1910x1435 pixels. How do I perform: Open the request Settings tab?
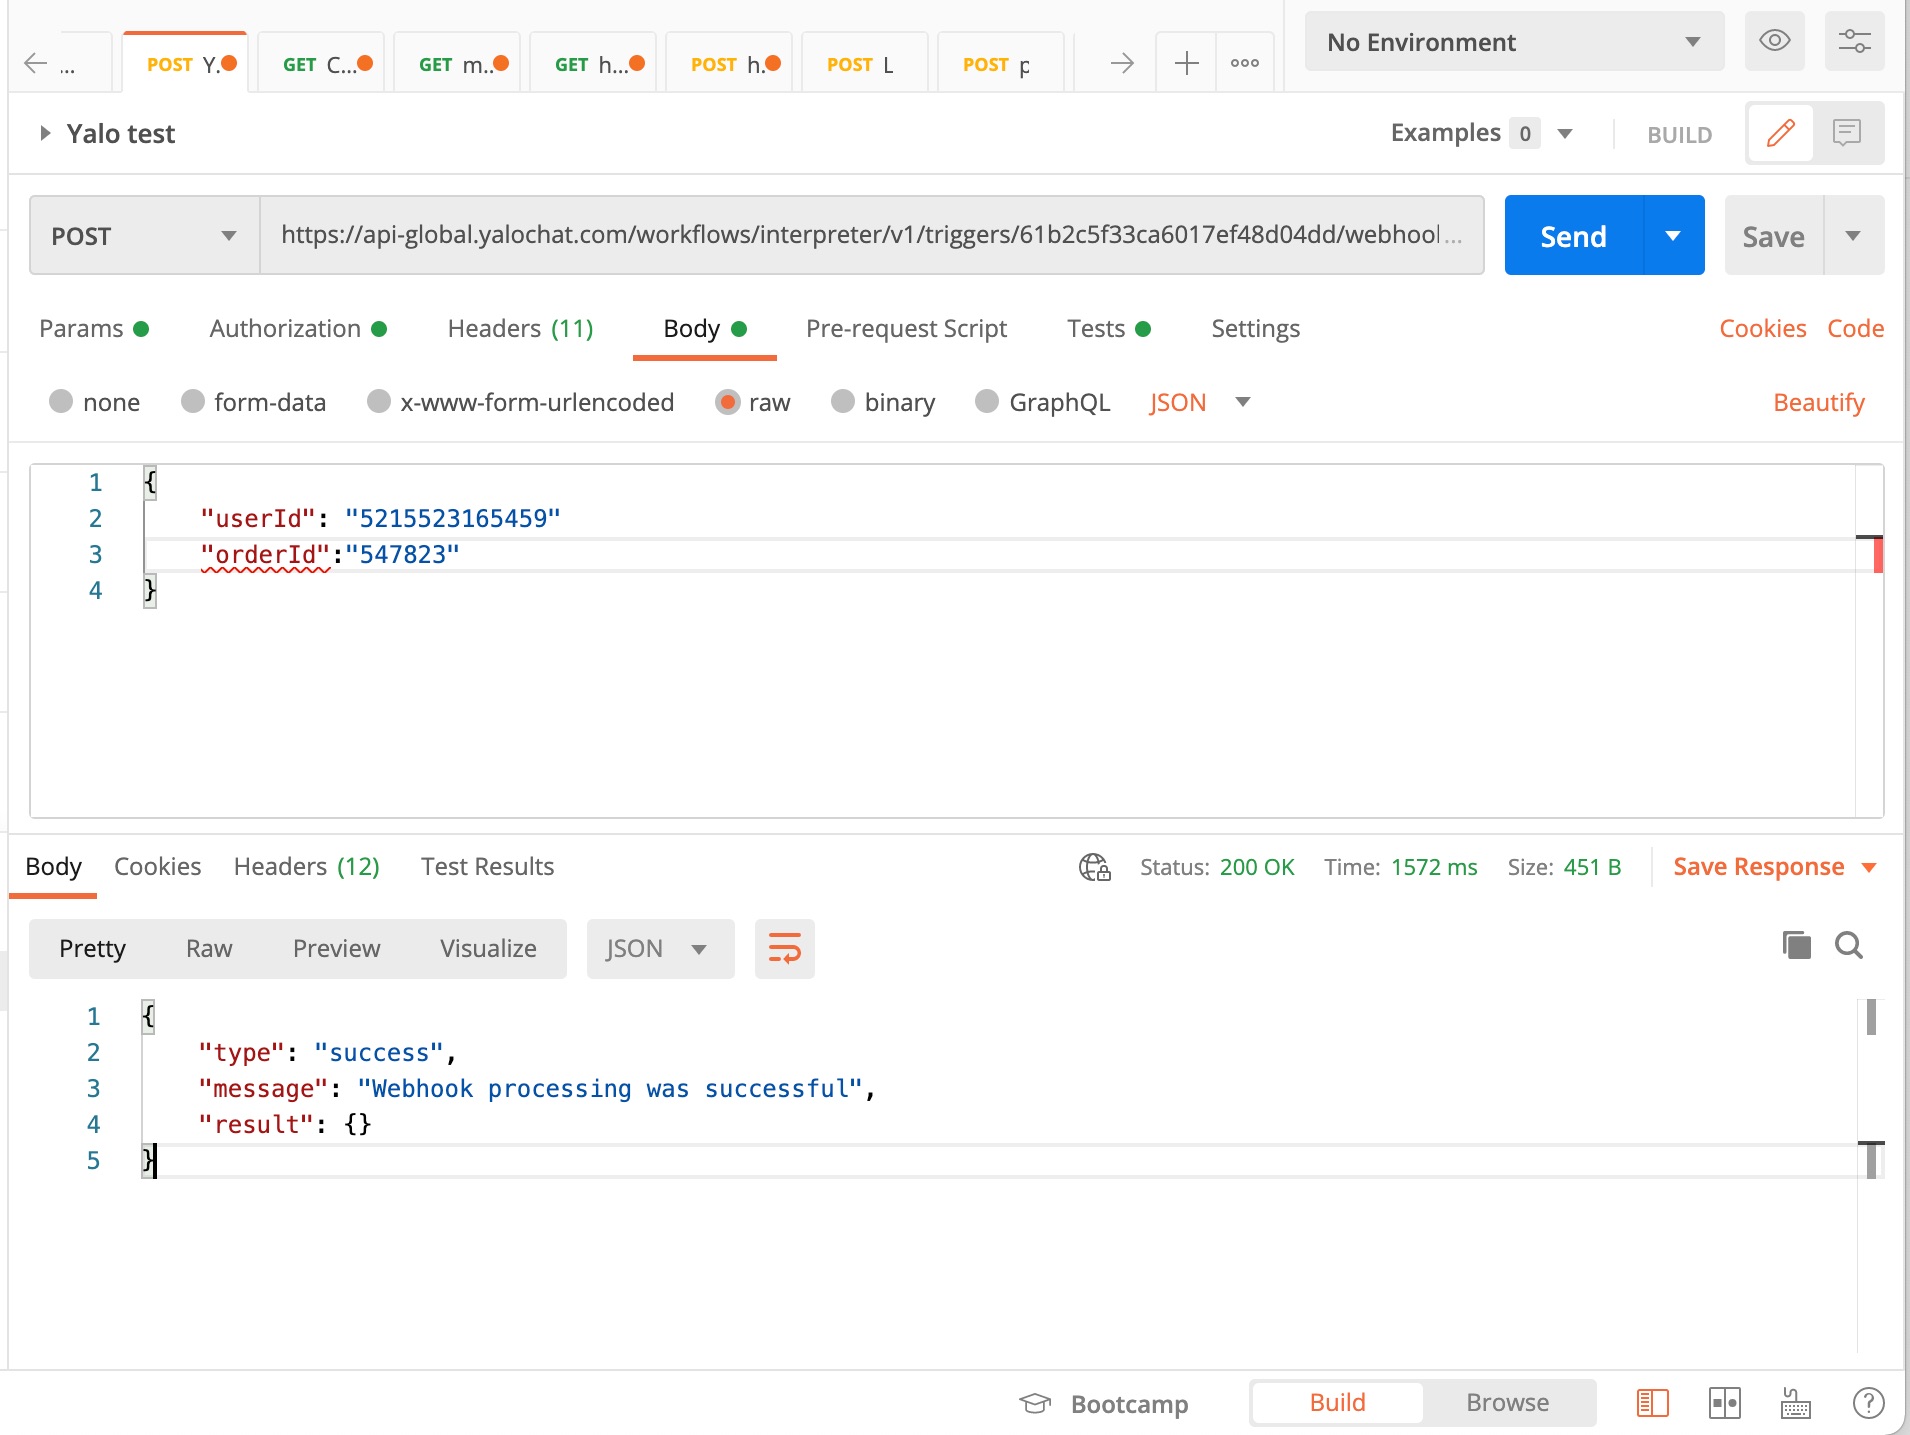point(1255,329)
